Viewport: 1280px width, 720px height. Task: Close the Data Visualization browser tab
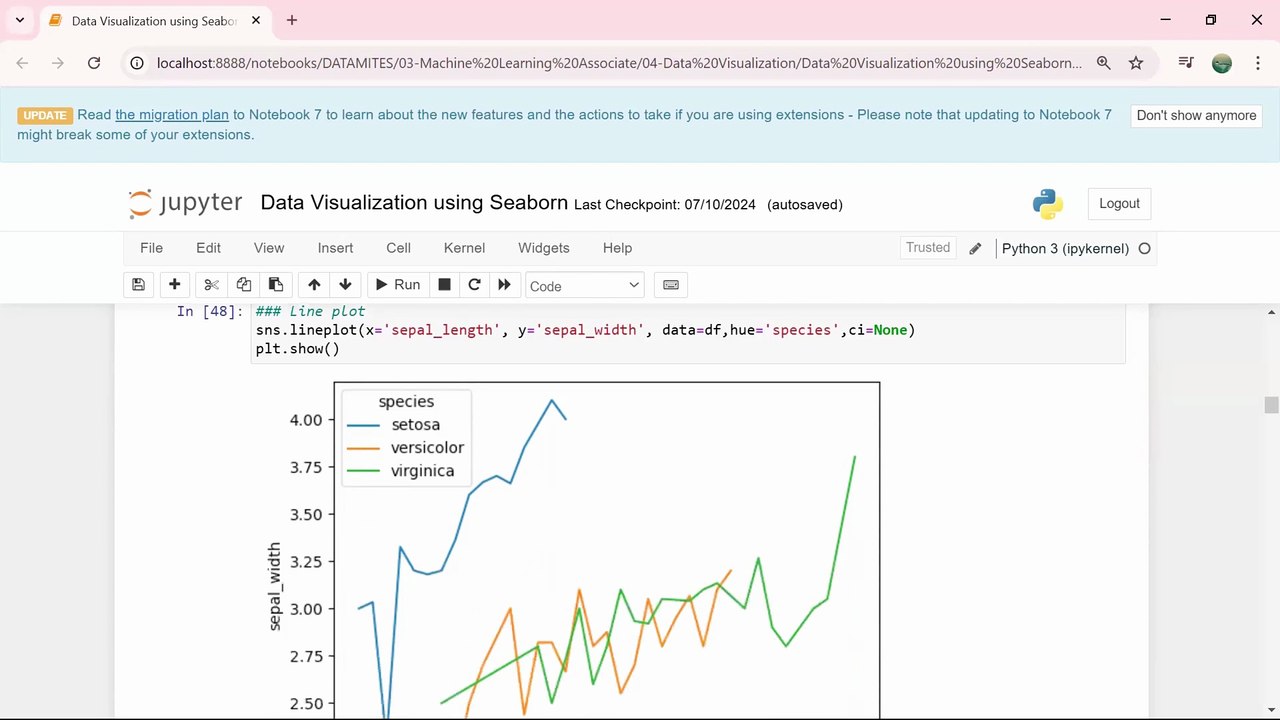pos(256,20)
